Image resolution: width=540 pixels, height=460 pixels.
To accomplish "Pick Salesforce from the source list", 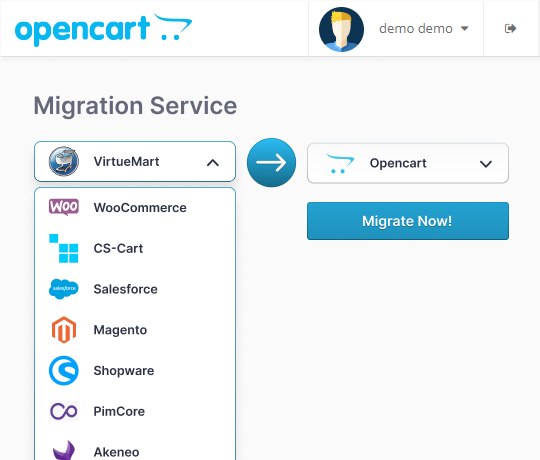I will point(135,289).
